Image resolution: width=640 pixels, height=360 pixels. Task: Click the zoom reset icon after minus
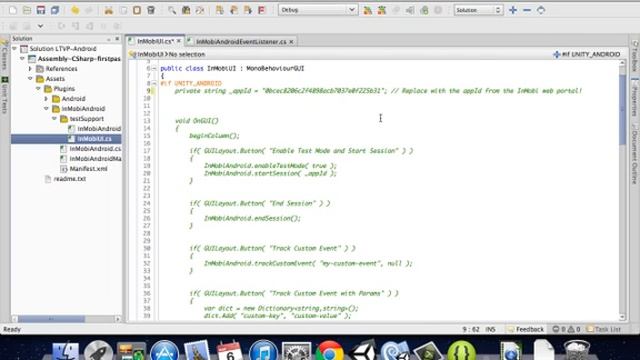[x=541, y=10]
